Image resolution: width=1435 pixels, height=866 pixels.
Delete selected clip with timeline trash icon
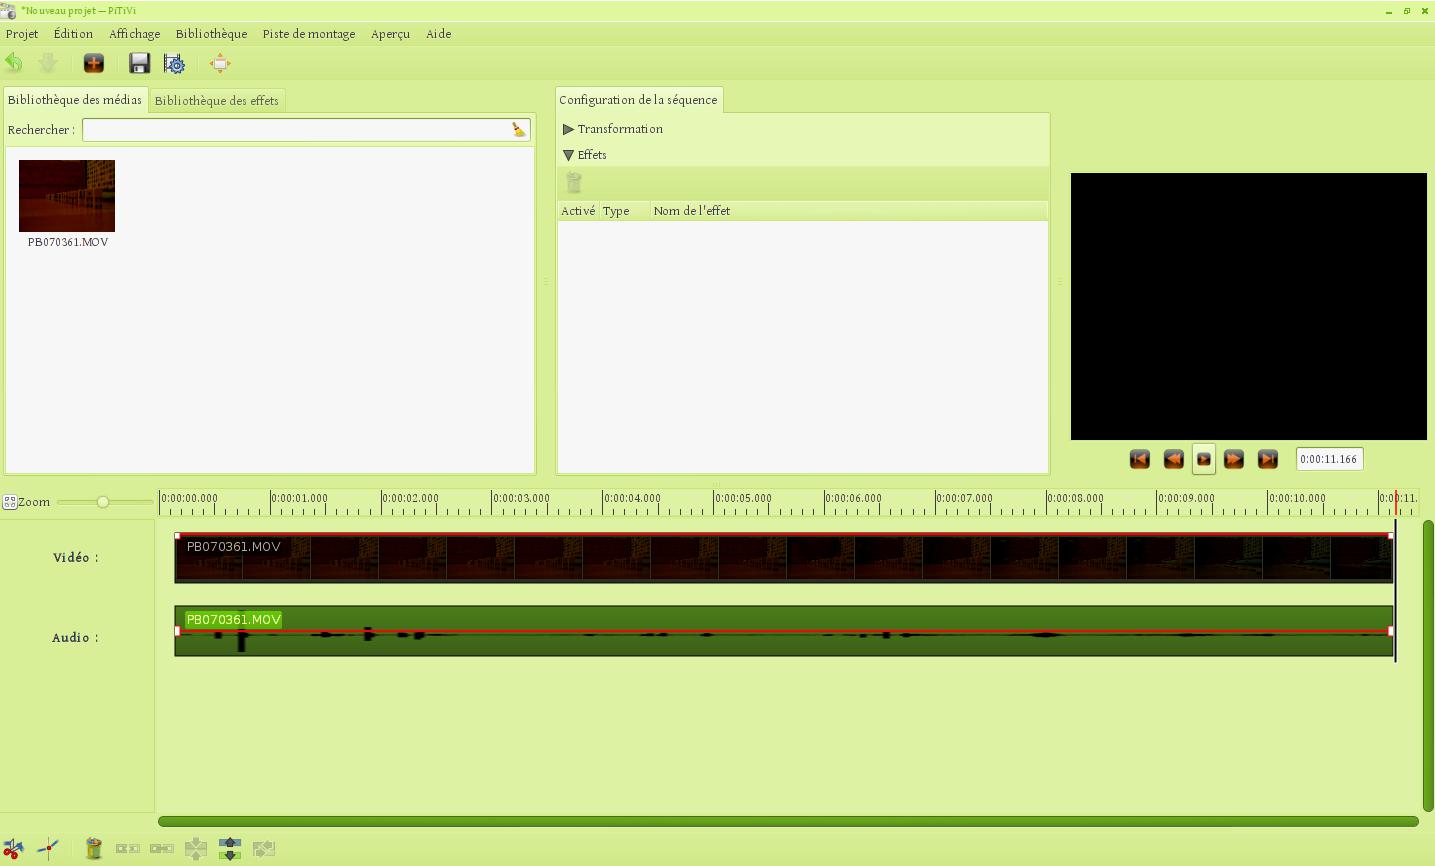pos(93,849)
